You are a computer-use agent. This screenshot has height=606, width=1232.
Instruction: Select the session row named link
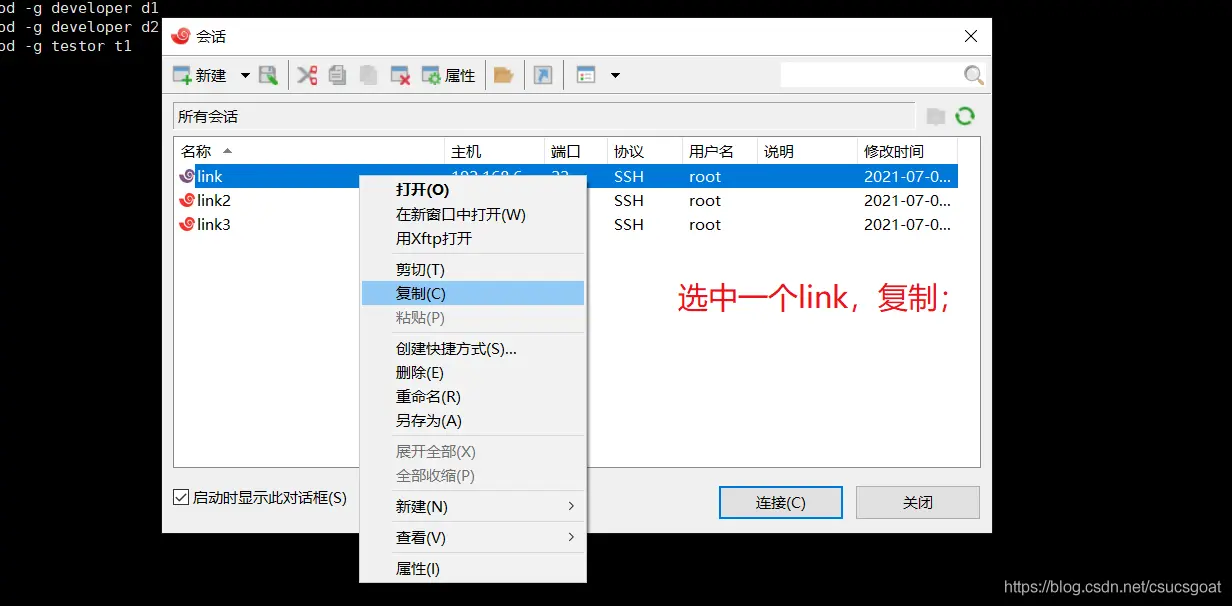567,176
